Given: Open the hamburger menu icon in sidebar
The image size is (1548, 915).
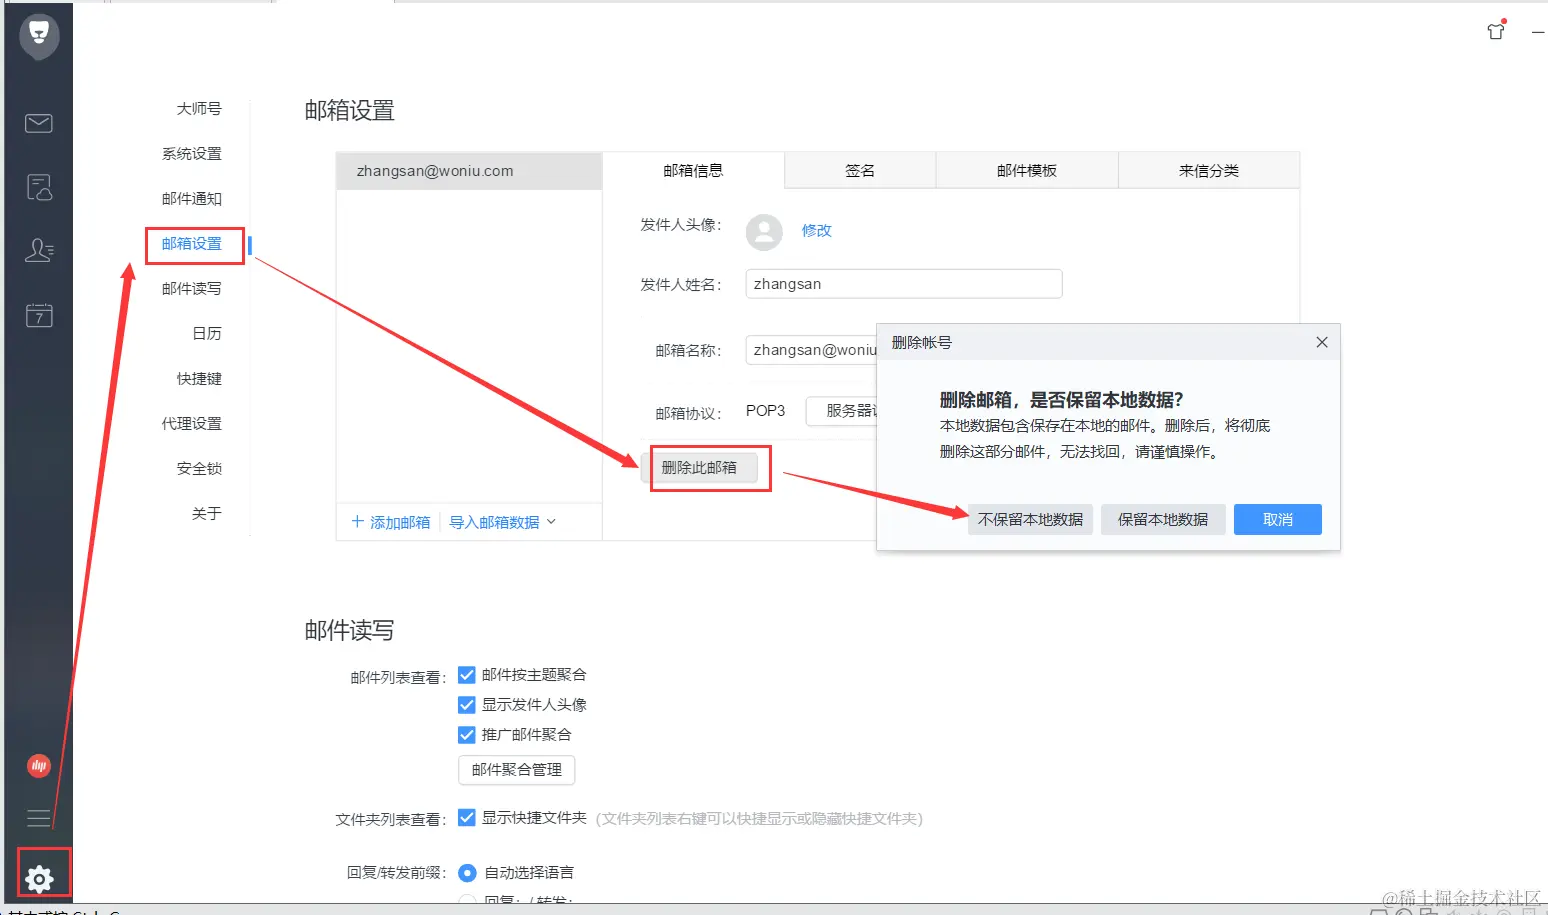Looking at the screenshot, I should pos(39,818).
